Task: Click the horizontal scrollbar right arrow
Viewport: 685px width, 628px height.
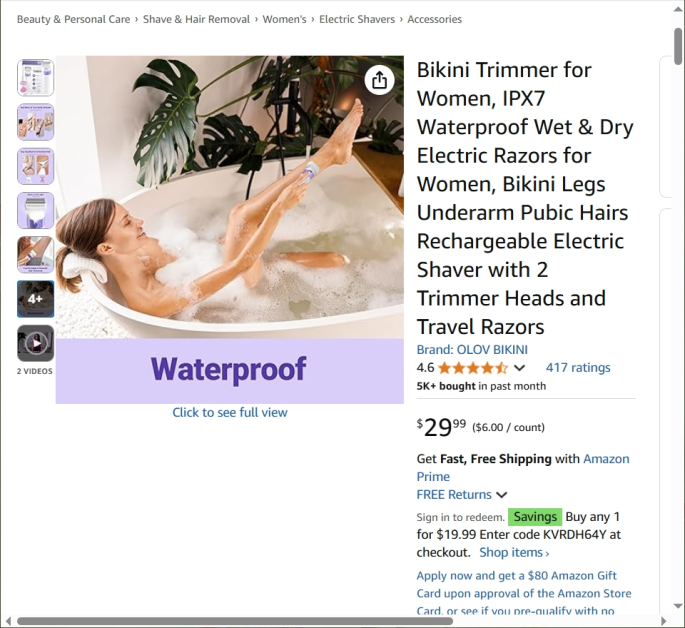Action: tap(664, 621)
